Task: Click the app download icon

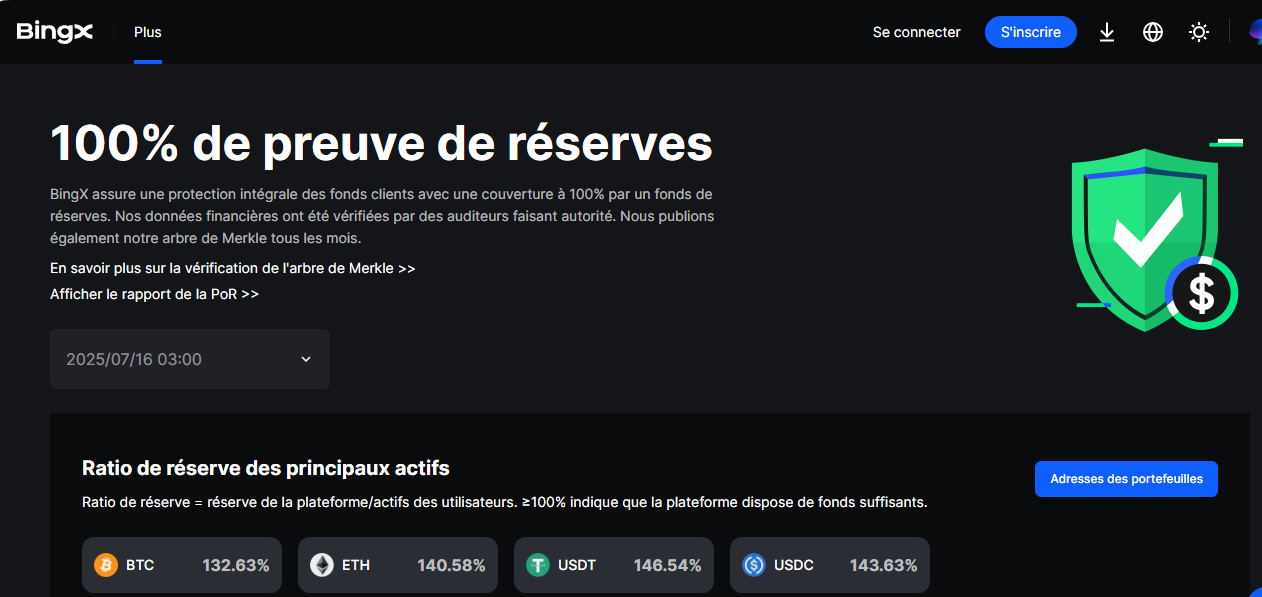Action: click(x=1106, y=31)
